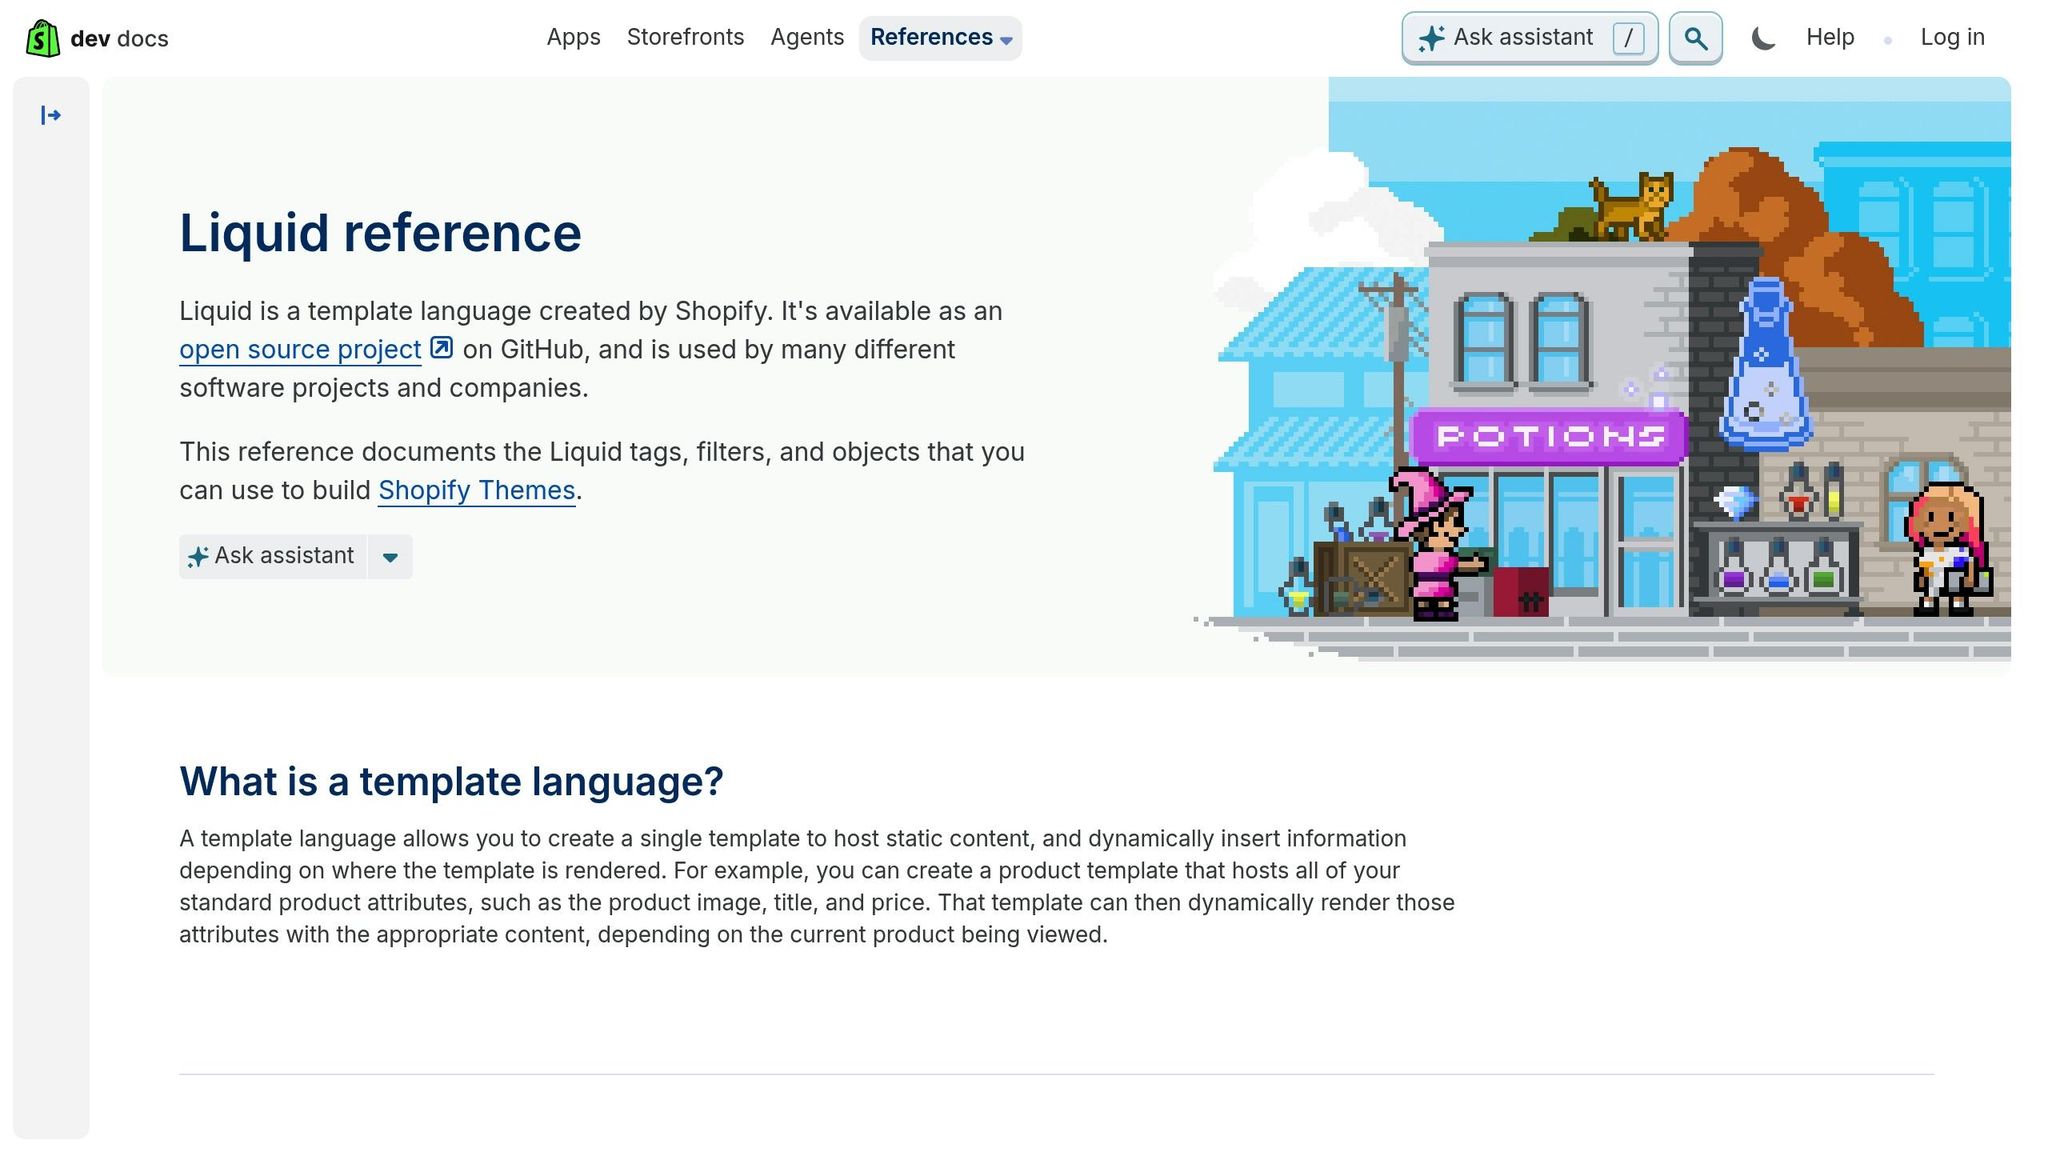
Task: Click the slash shortcut key badge
Action: 1628,38
